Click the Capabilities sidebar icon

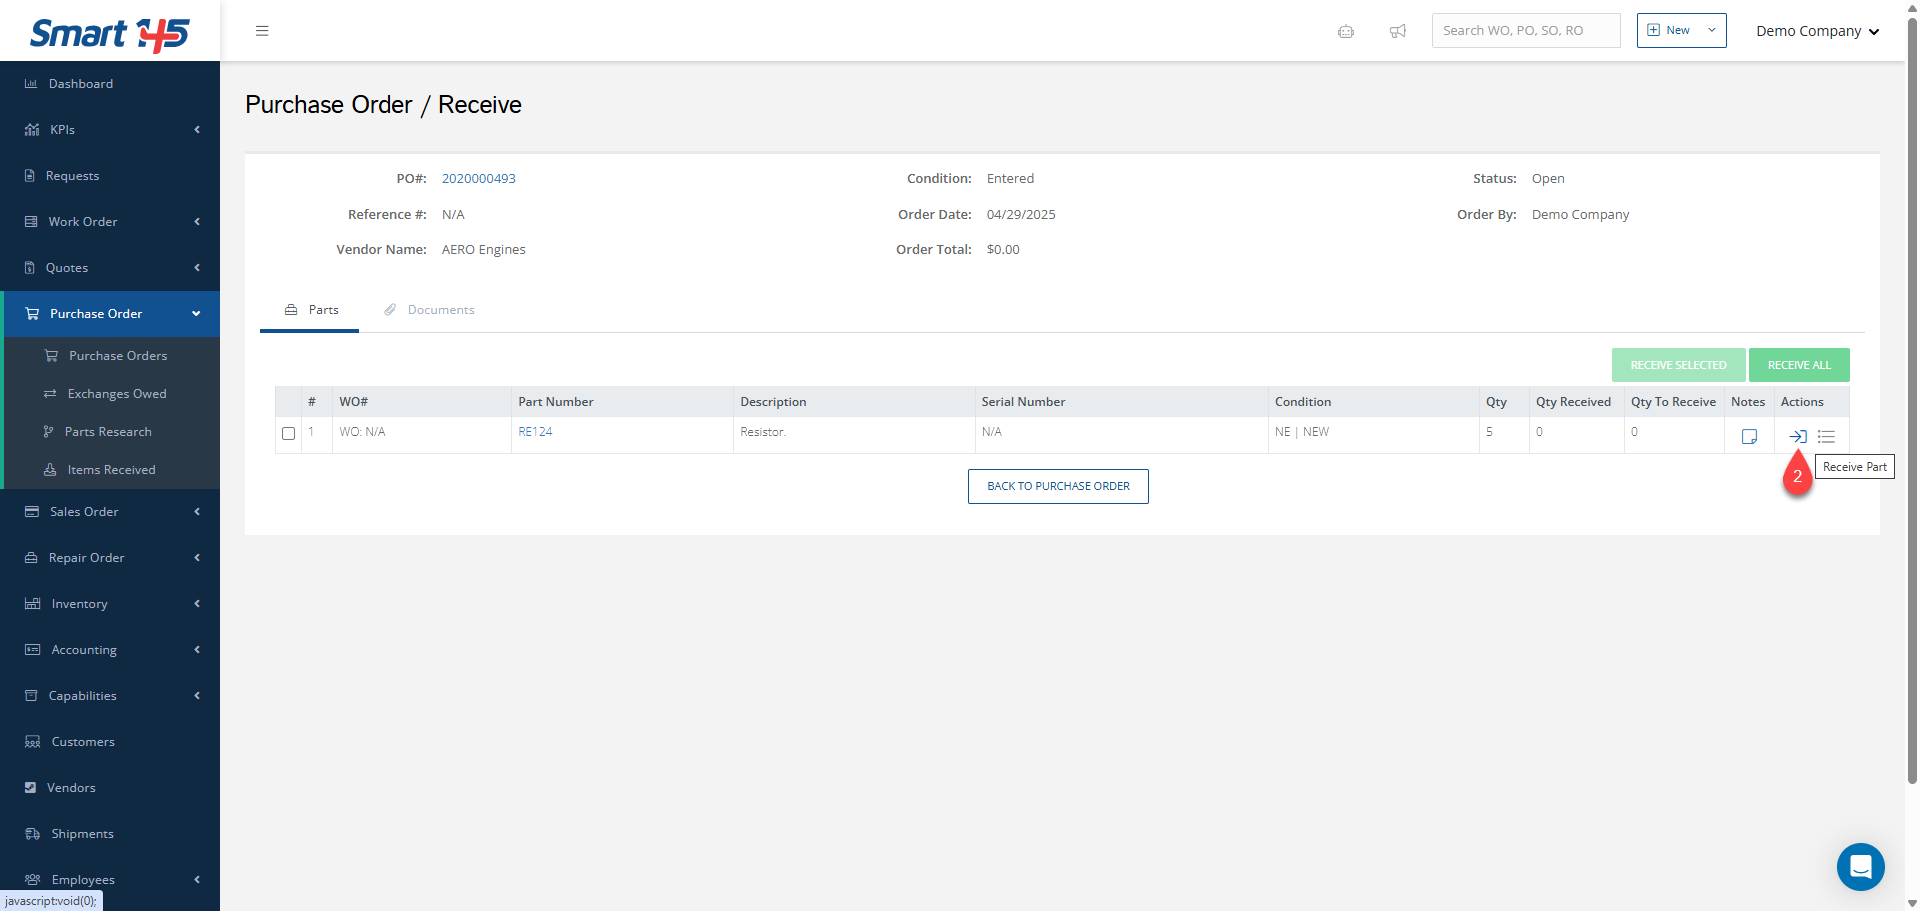click(x=31, y=696)
